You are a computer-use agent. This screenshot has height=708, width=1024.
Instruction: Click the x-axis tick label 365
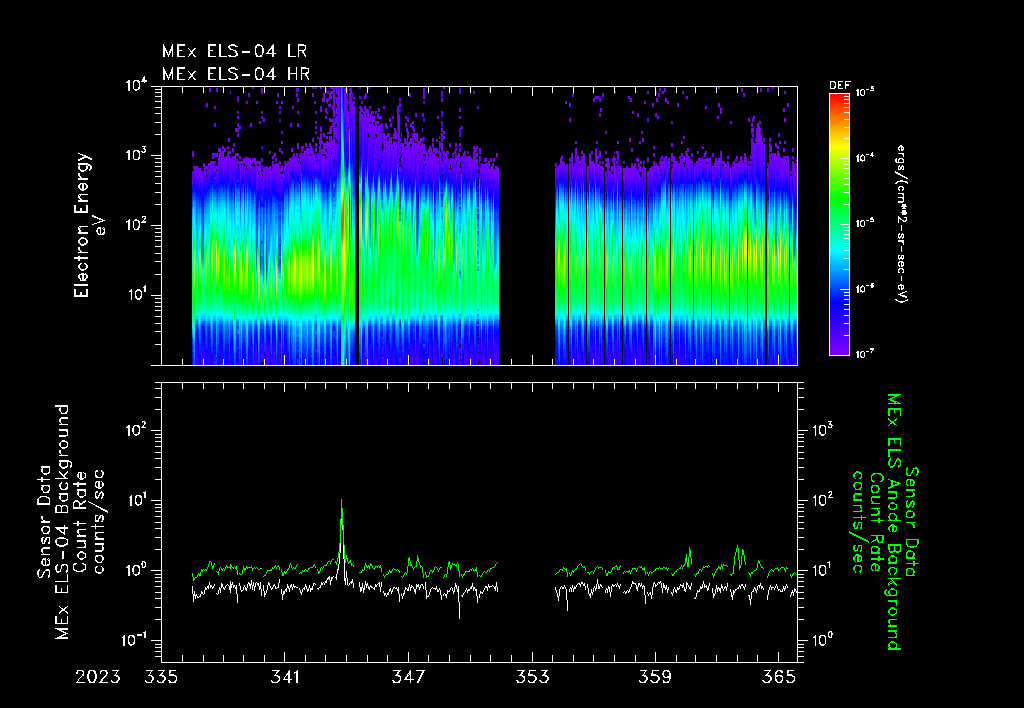point(779,677)
